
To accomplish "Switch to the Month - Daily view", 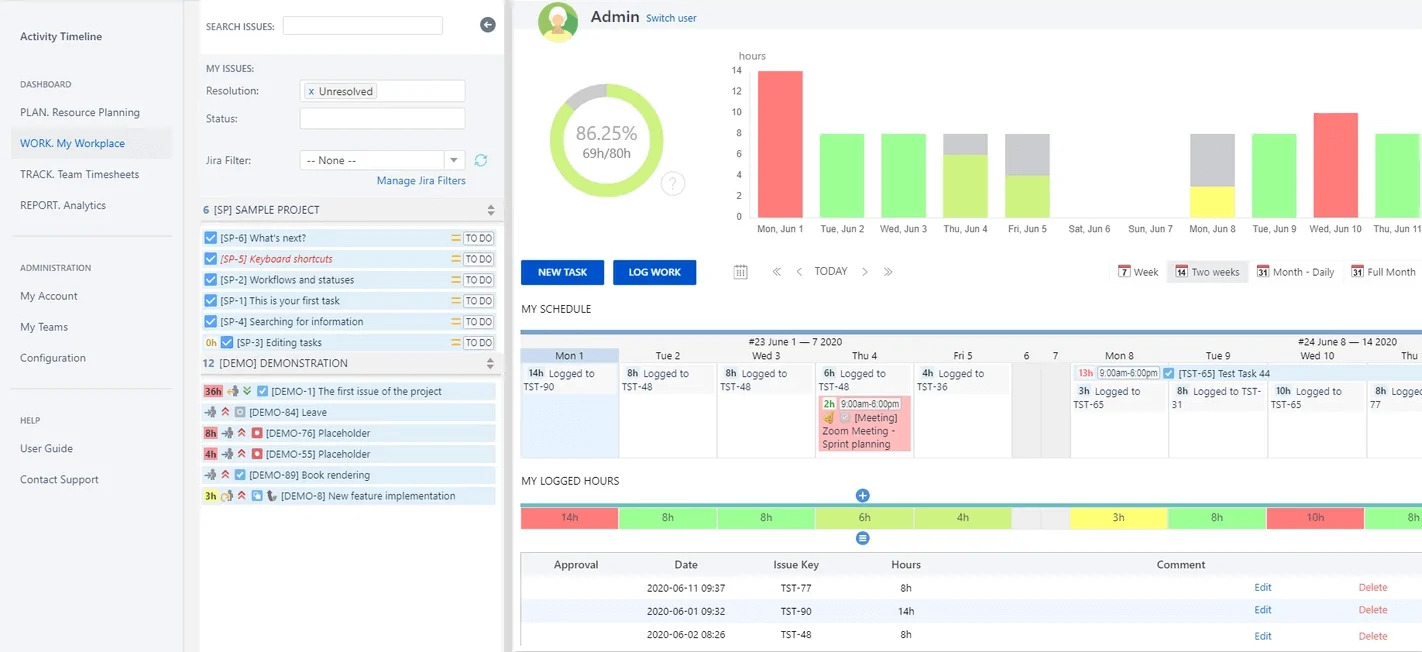I will coord(1295,271).
